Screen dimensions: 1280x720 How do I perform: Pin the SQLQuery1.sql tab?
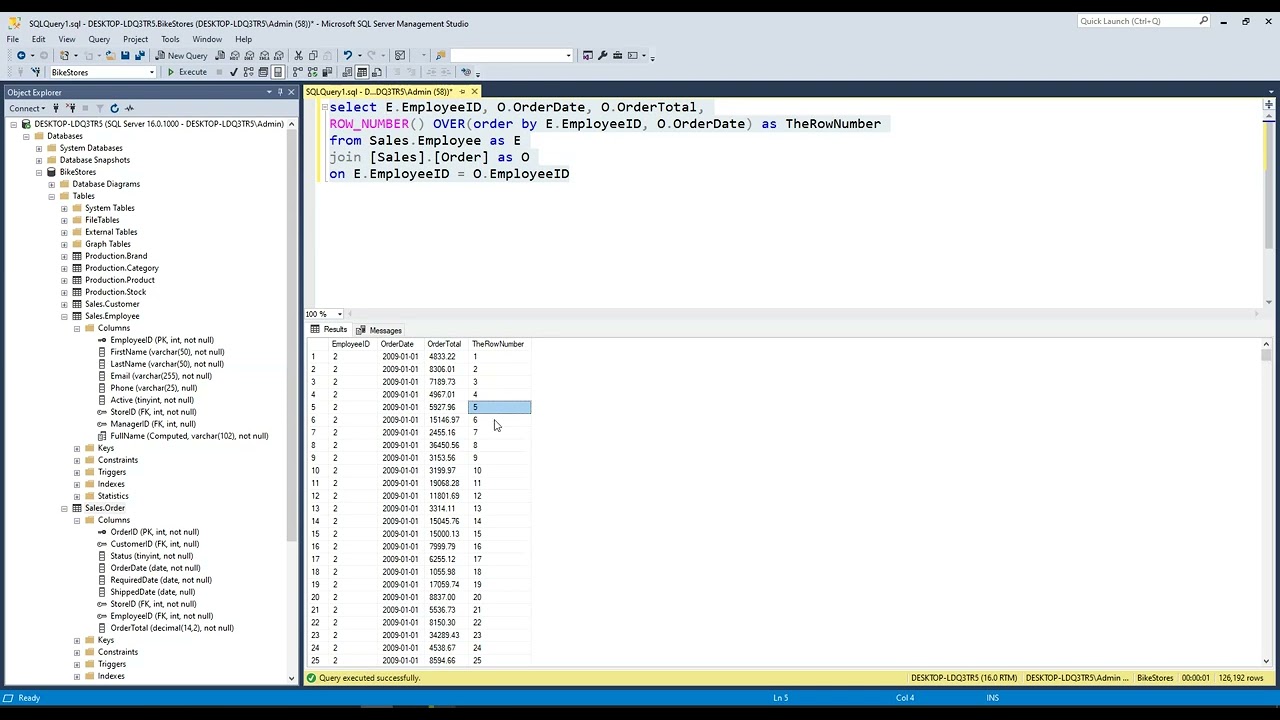click(462, 92)
